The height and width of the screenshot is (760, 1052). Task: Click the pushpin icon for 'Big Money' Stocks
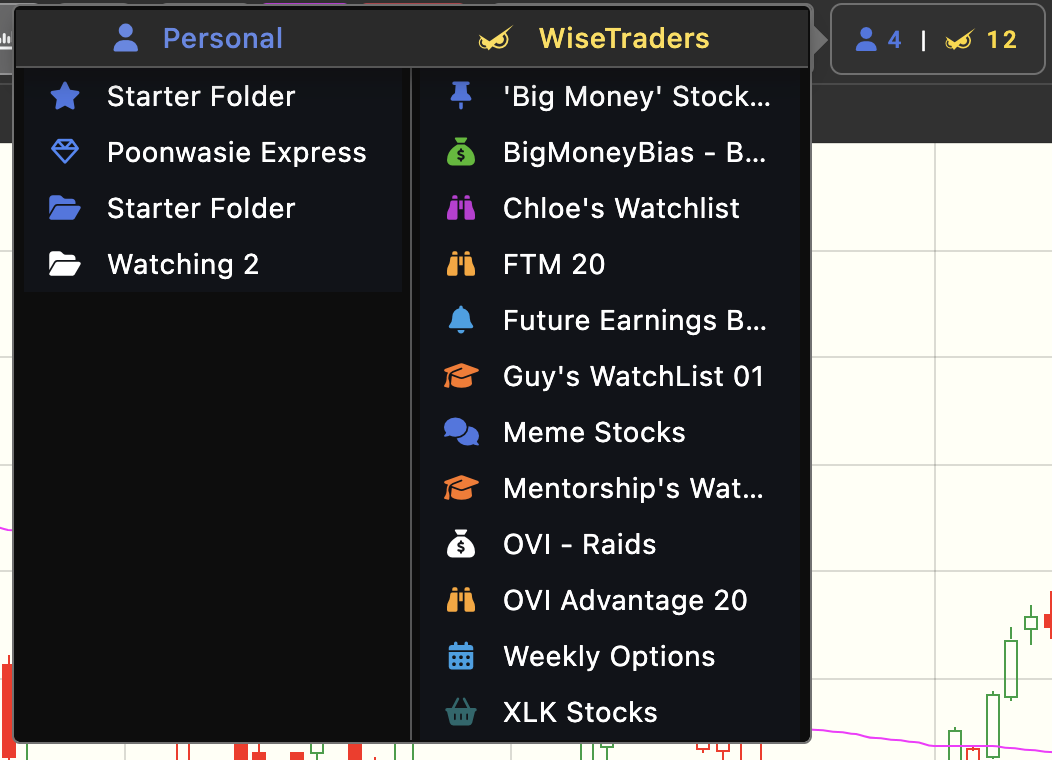click(x=460, y=96)
